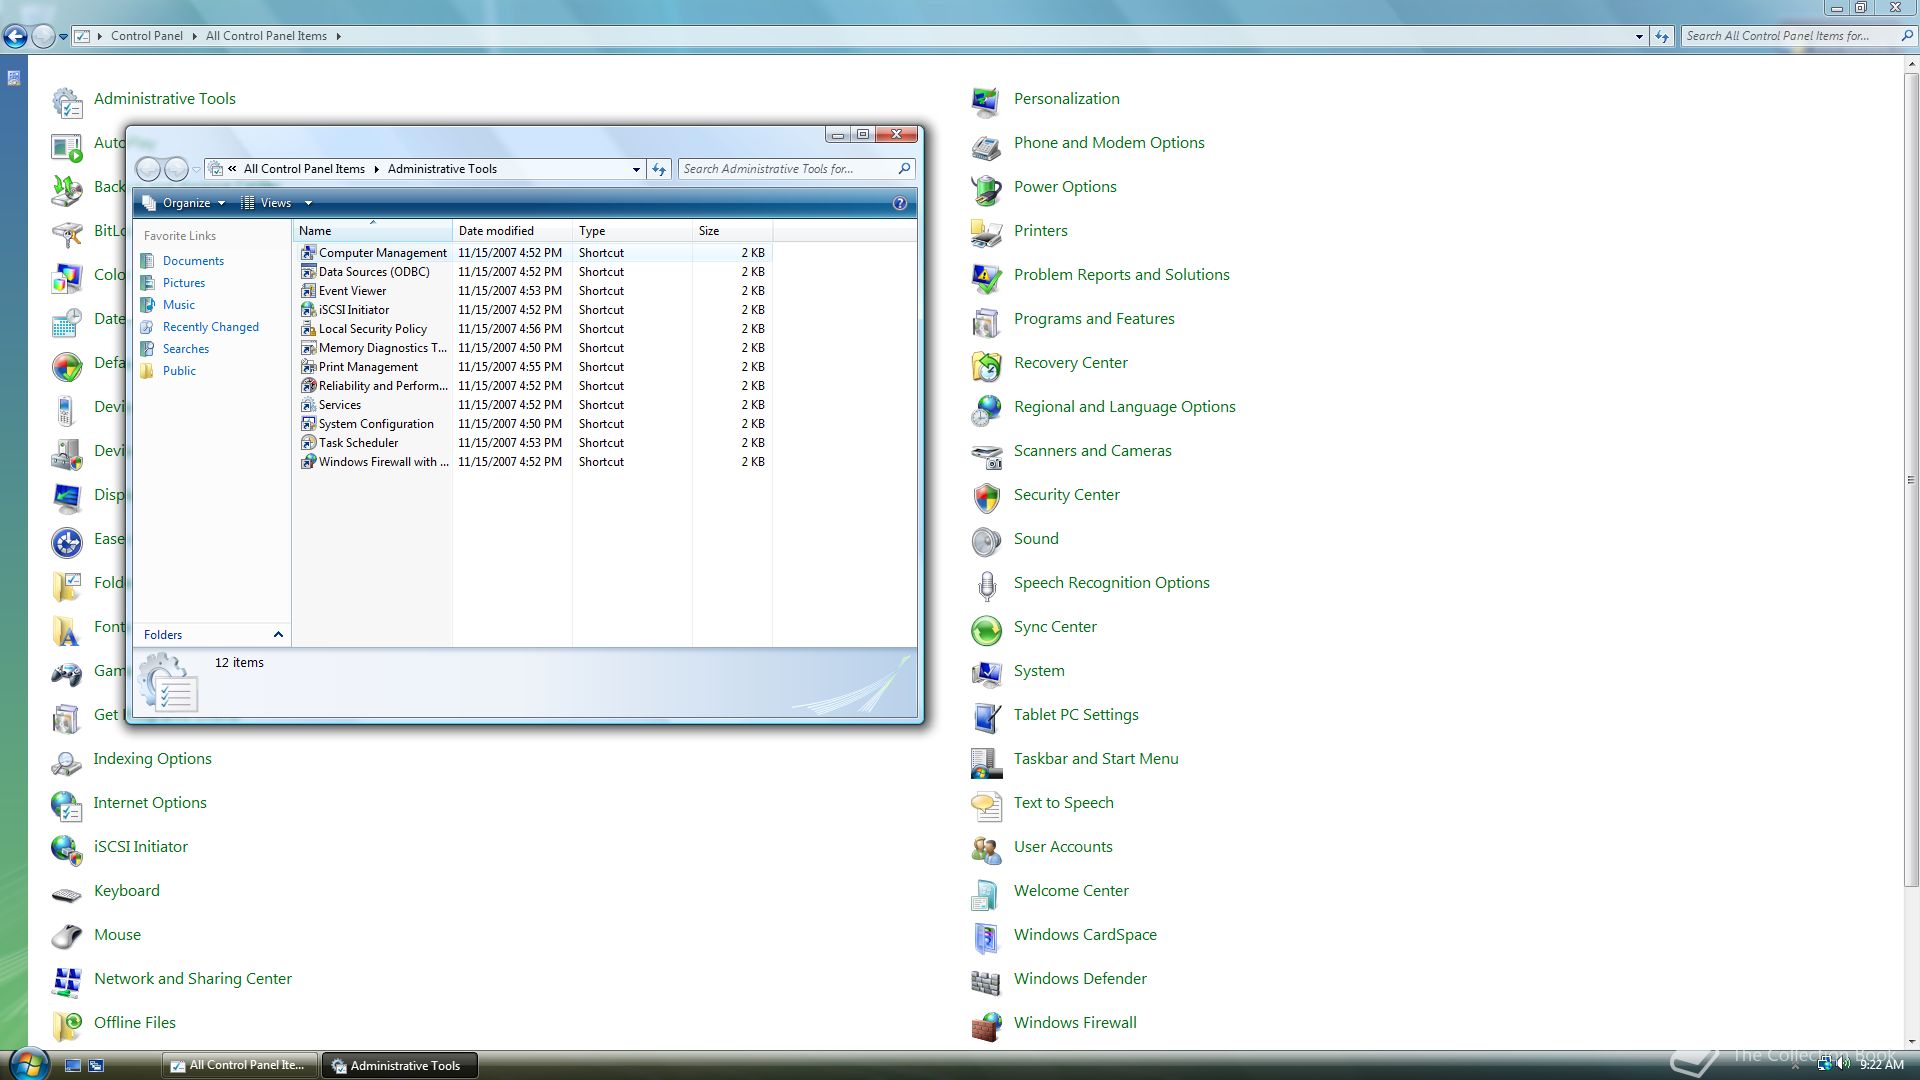The height and width of the screenshot is (1080, 1920).
Task: Open the Public favorite link
Action: [179, 371]
